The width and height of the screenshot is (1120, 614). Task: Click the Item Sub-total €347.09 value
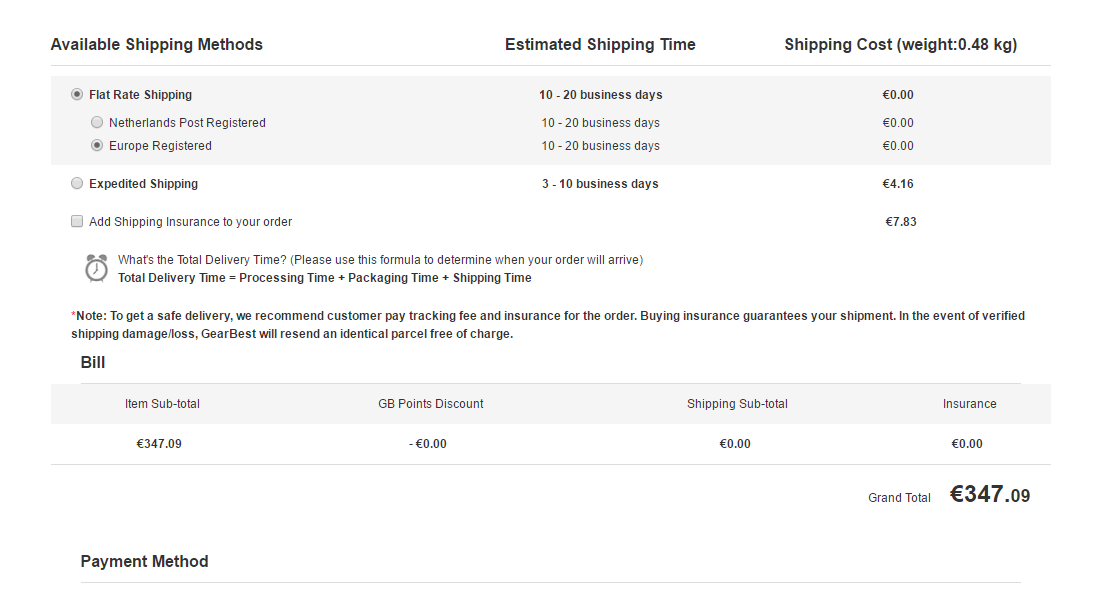point(159,444)
